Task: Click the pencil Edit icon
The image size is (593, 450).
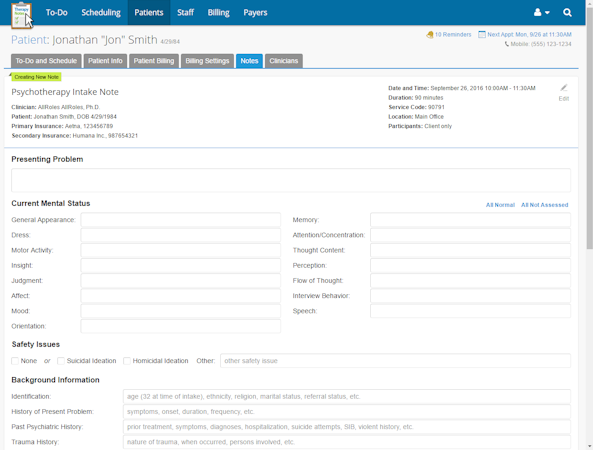Action: (564, 88)
